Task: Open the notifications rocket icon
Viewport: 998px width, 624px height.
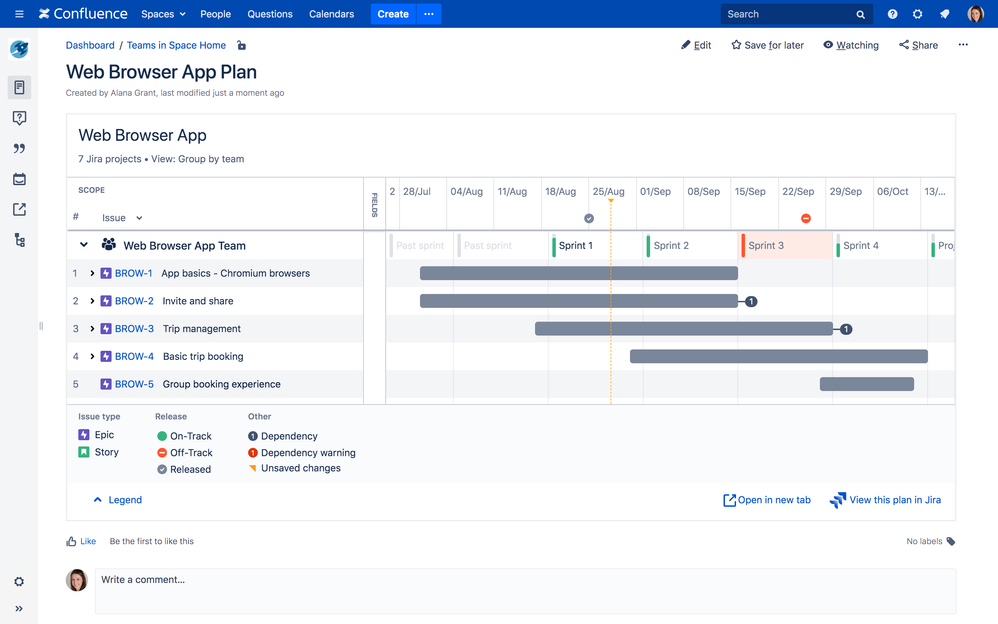Action: coord(945,14)
